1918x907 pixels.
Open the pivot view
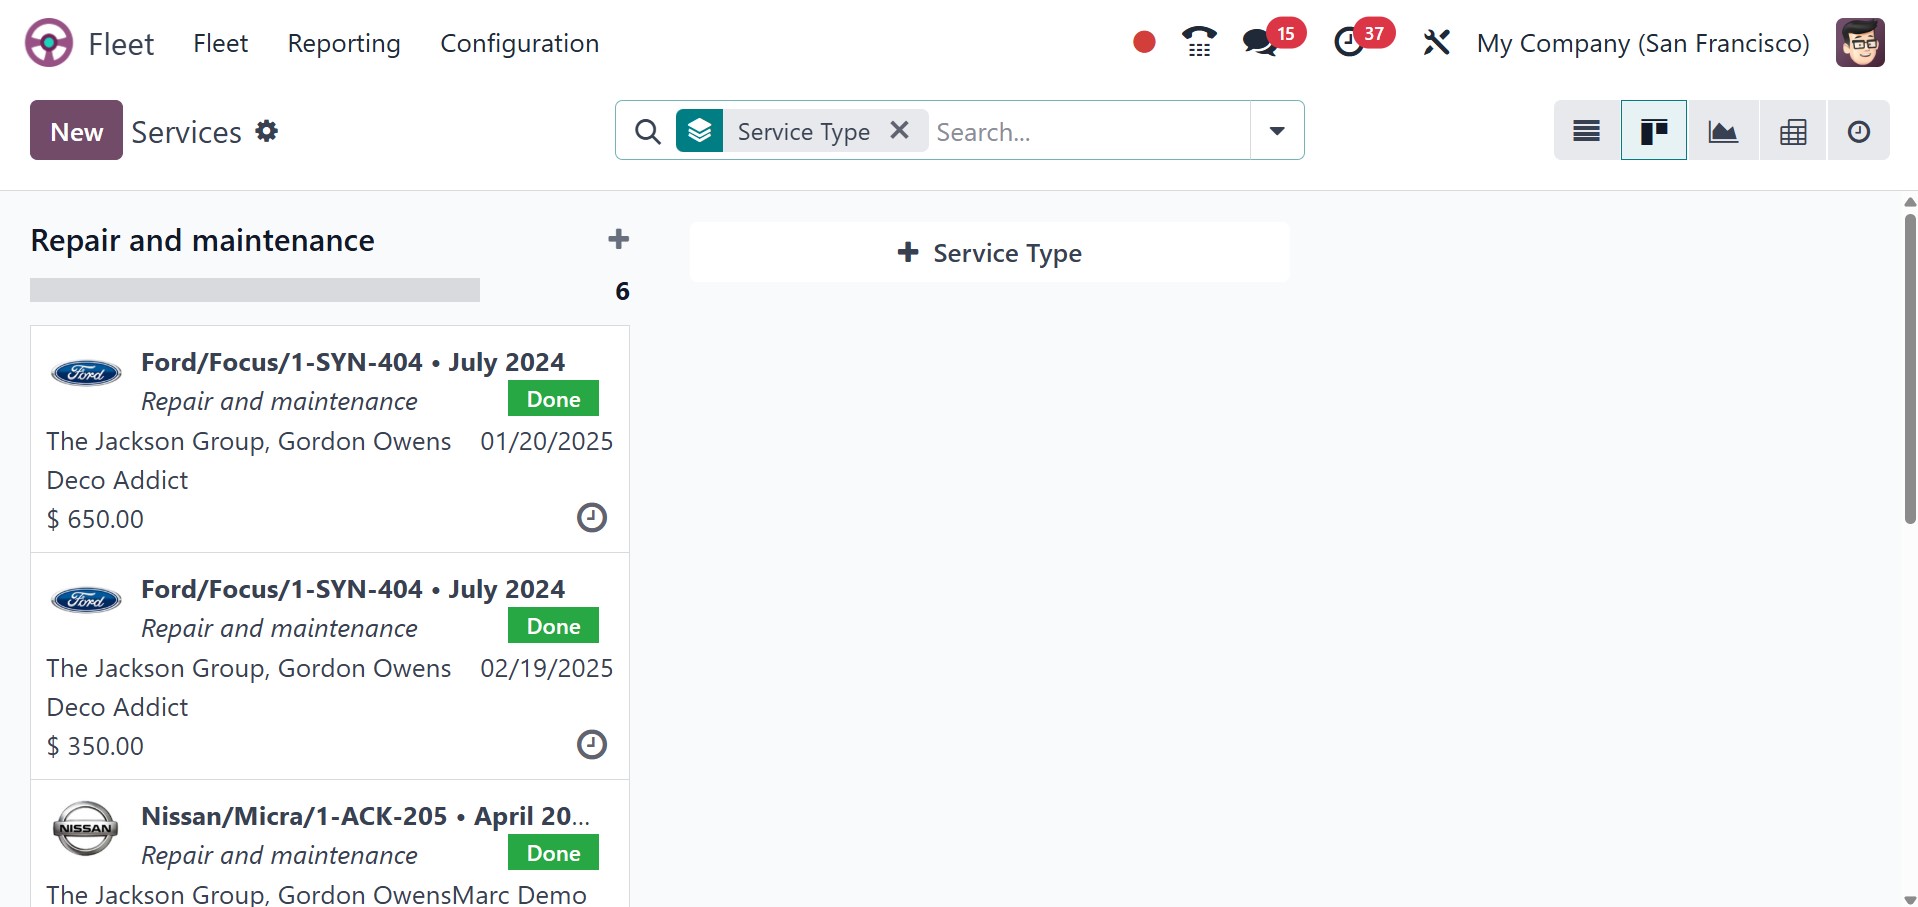(1792, 130)
